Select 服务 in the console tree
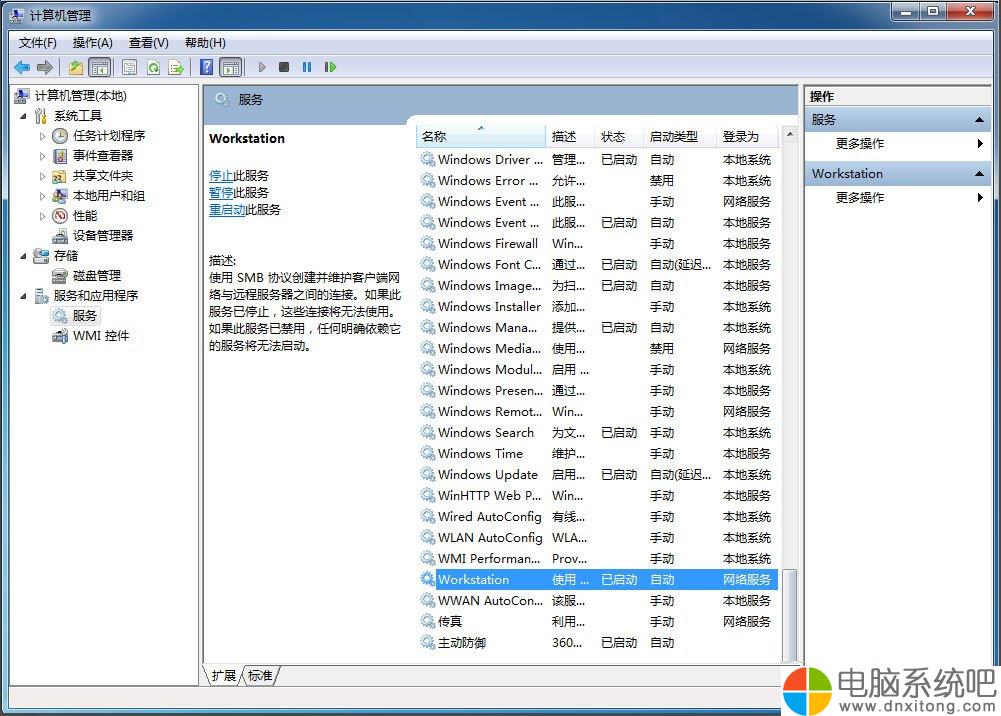This screenshot has height=716, width=1001. [x=84, y=316]
